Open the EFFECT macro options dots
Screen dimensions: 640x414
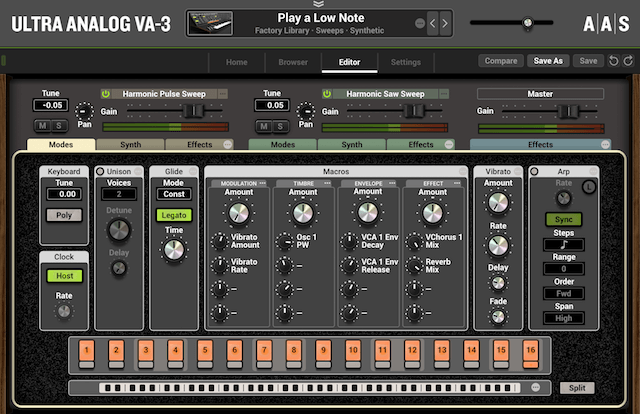tap(457, 183)
